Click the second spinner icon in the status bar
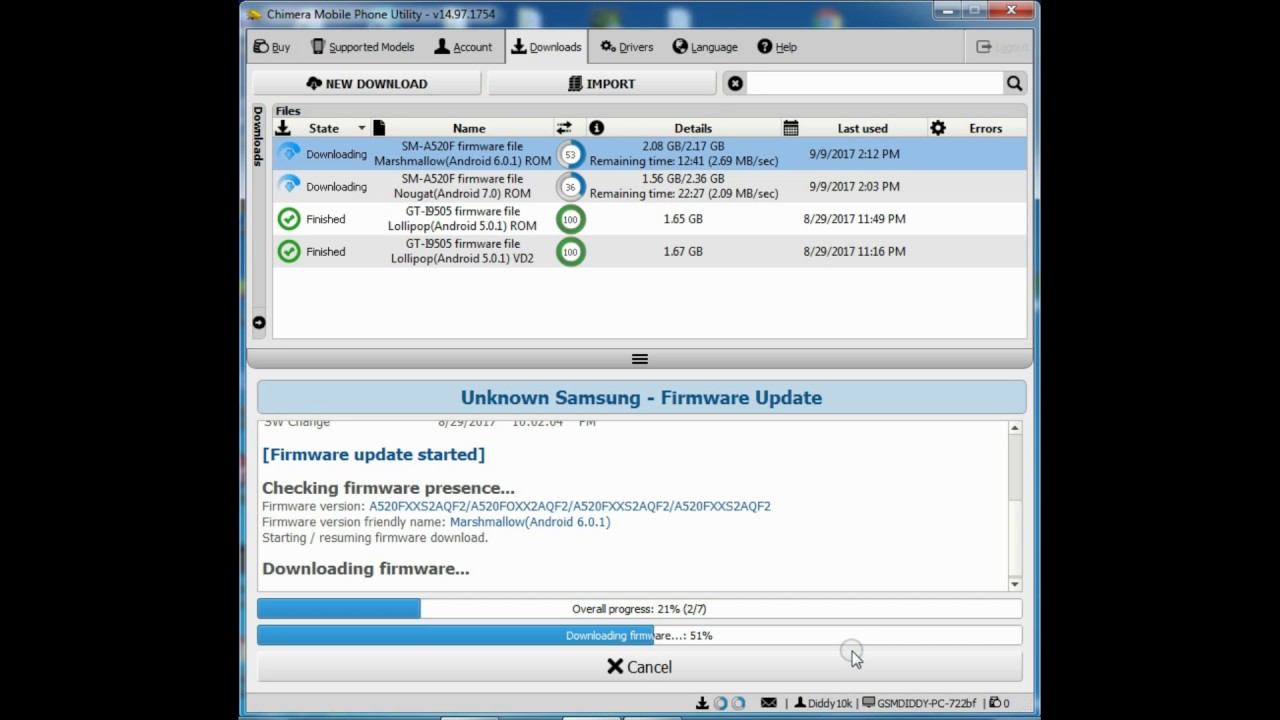This screenshot has width=1280, height=720. pos(738,703)
